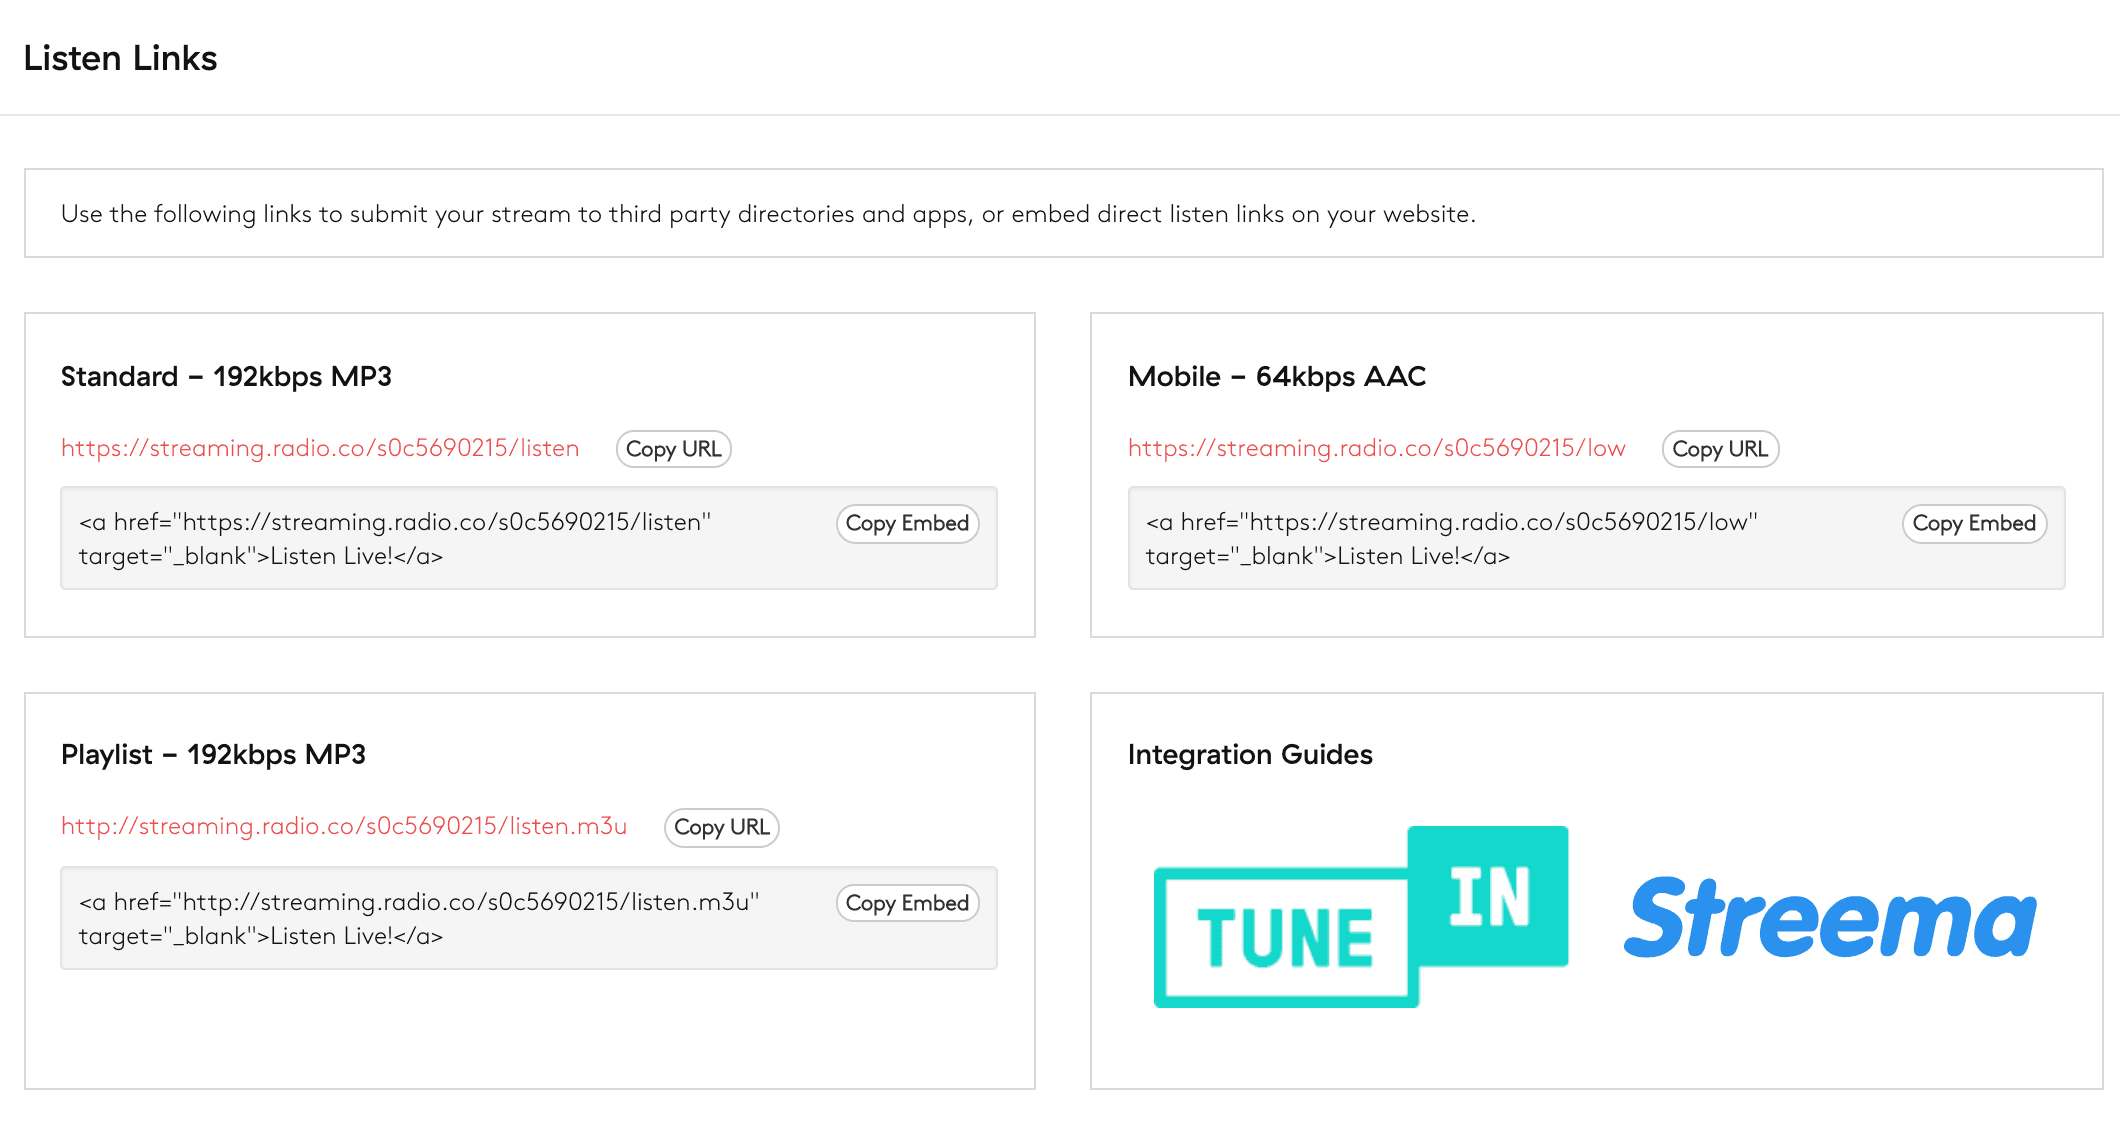The width and height of the screenshot is (2120, 1138).
Task: Click the Listen Links page heading
Action: pyautogui.click(x=120, y=58)
